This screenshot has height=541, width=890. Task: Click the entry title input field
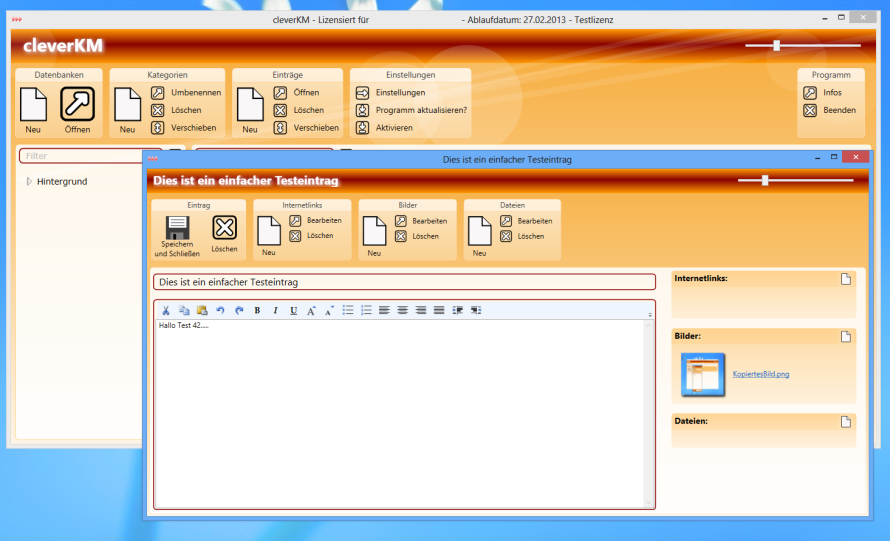[404, 282]
